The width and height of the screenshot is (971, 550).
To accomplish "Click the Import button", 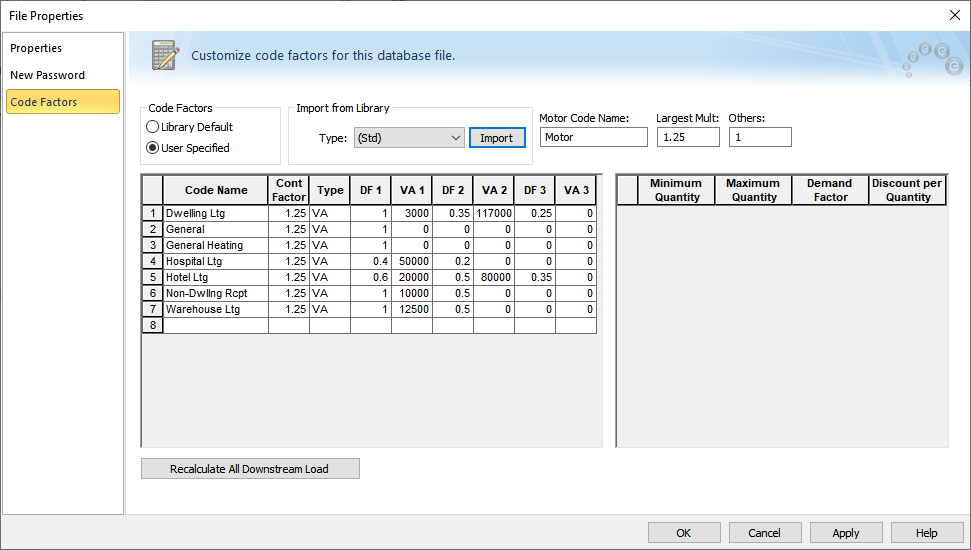I will (x=497, y=138).
